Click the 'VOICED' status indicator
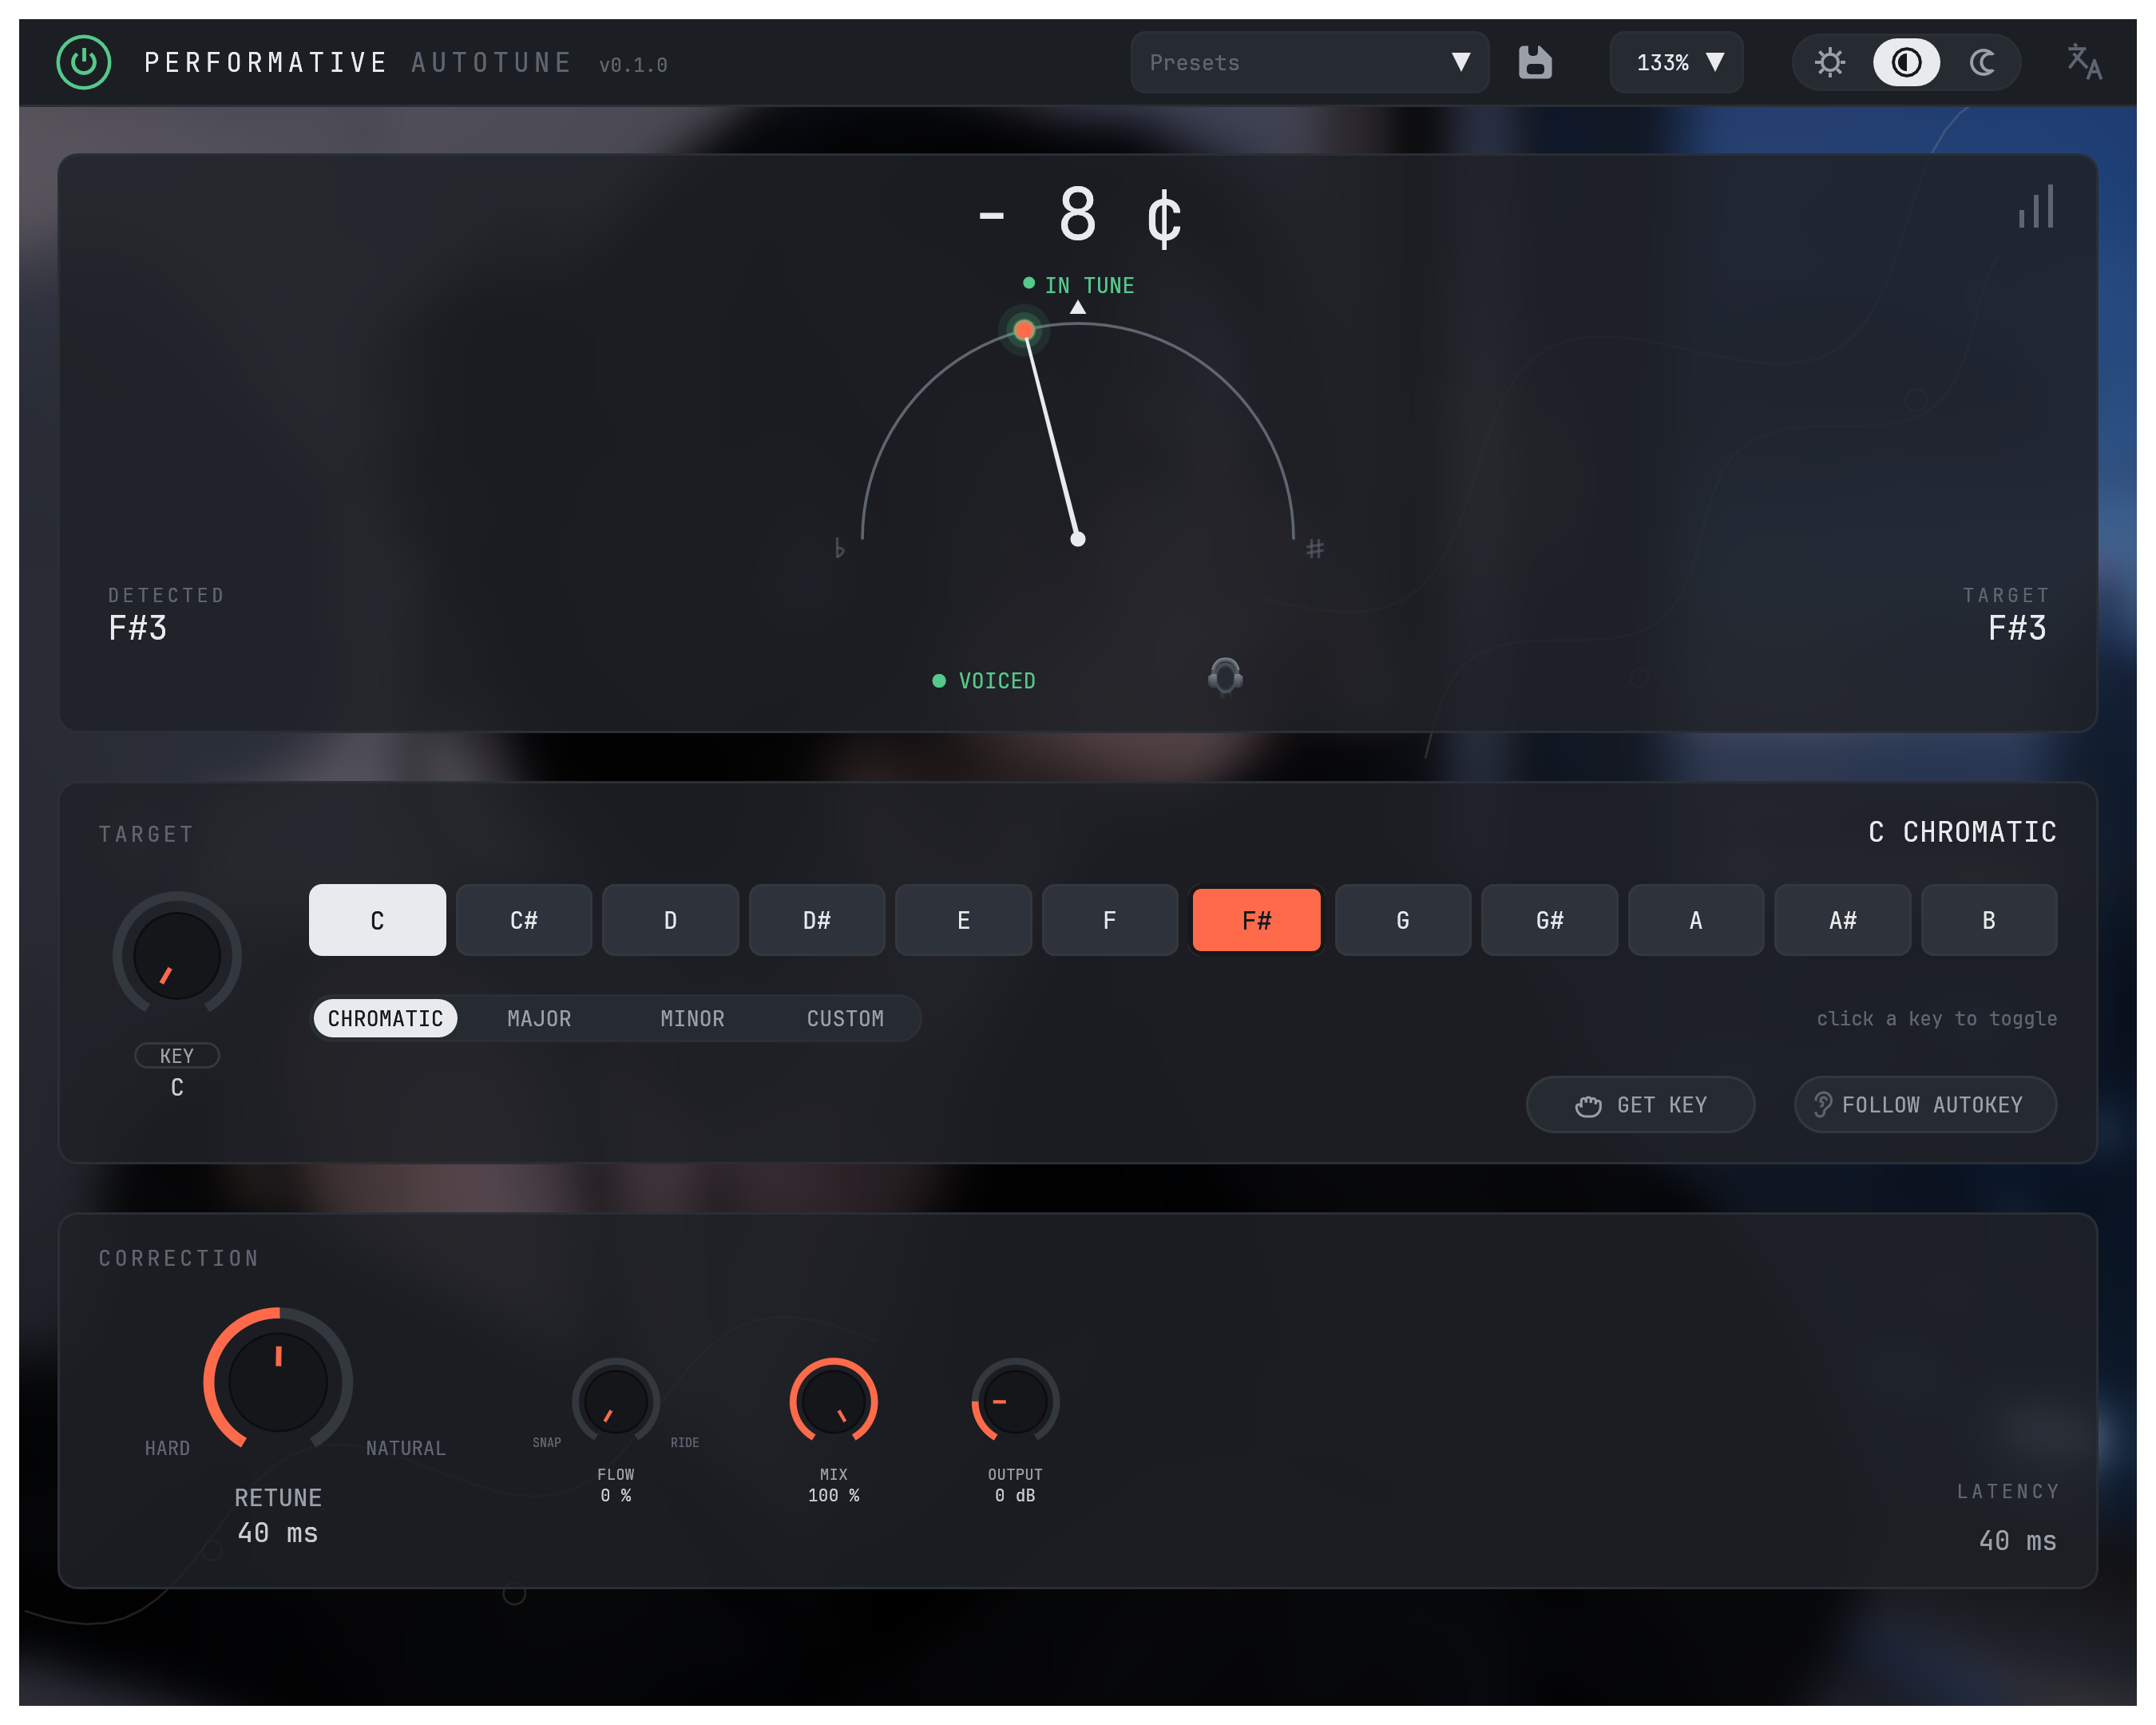Screen dimensions: 2156x1725 click(984, 680)
